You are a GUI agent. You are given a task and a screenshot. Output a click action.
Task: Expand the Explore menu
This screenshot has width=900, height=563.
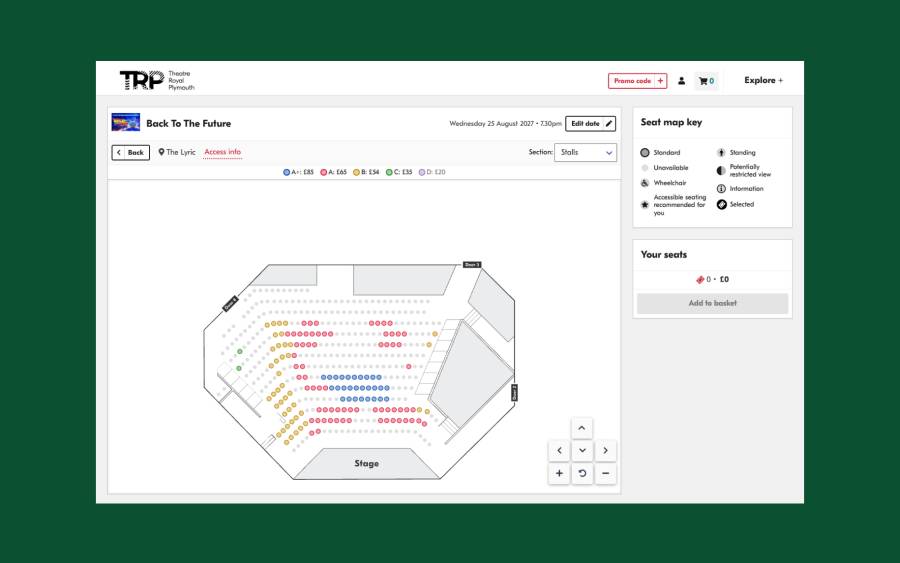point(763,81)
